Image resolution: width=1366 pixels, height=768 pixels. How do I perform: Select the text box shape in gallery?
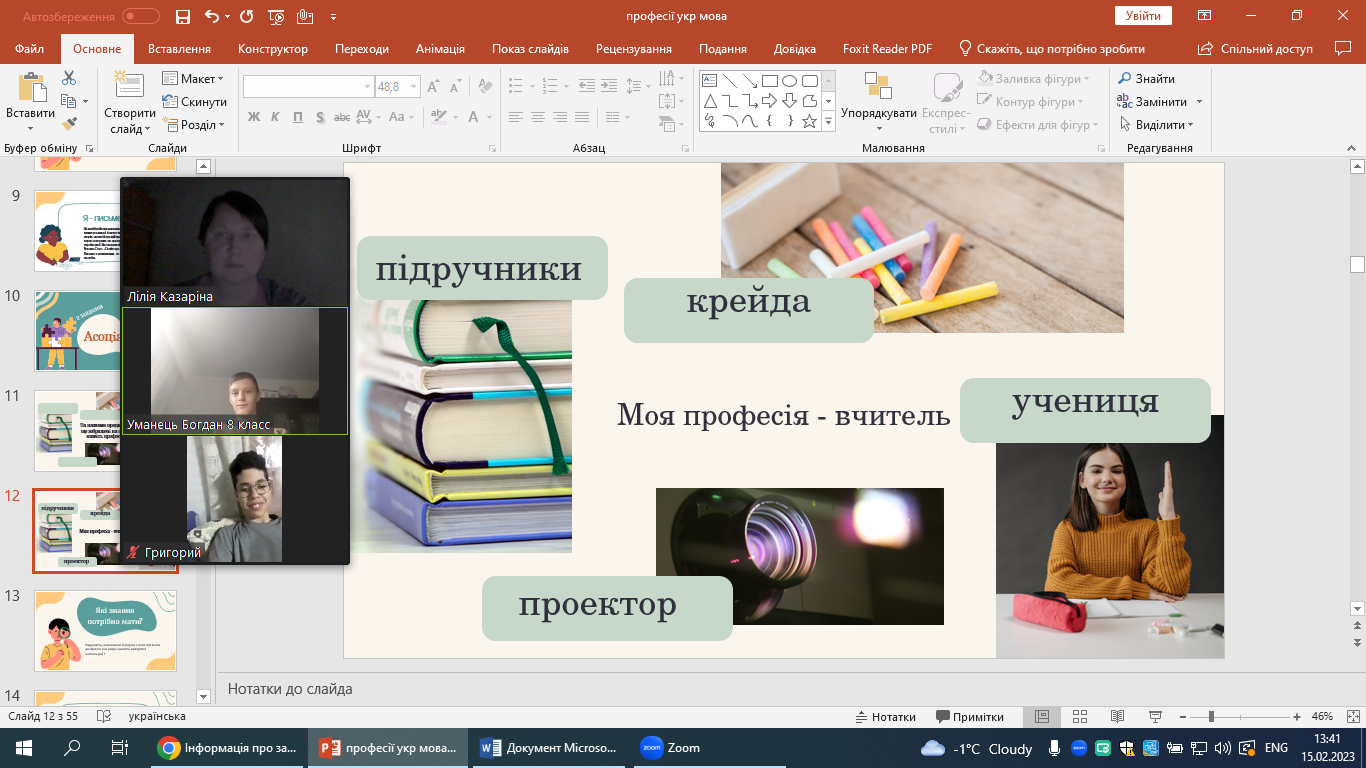click(710, 81)
